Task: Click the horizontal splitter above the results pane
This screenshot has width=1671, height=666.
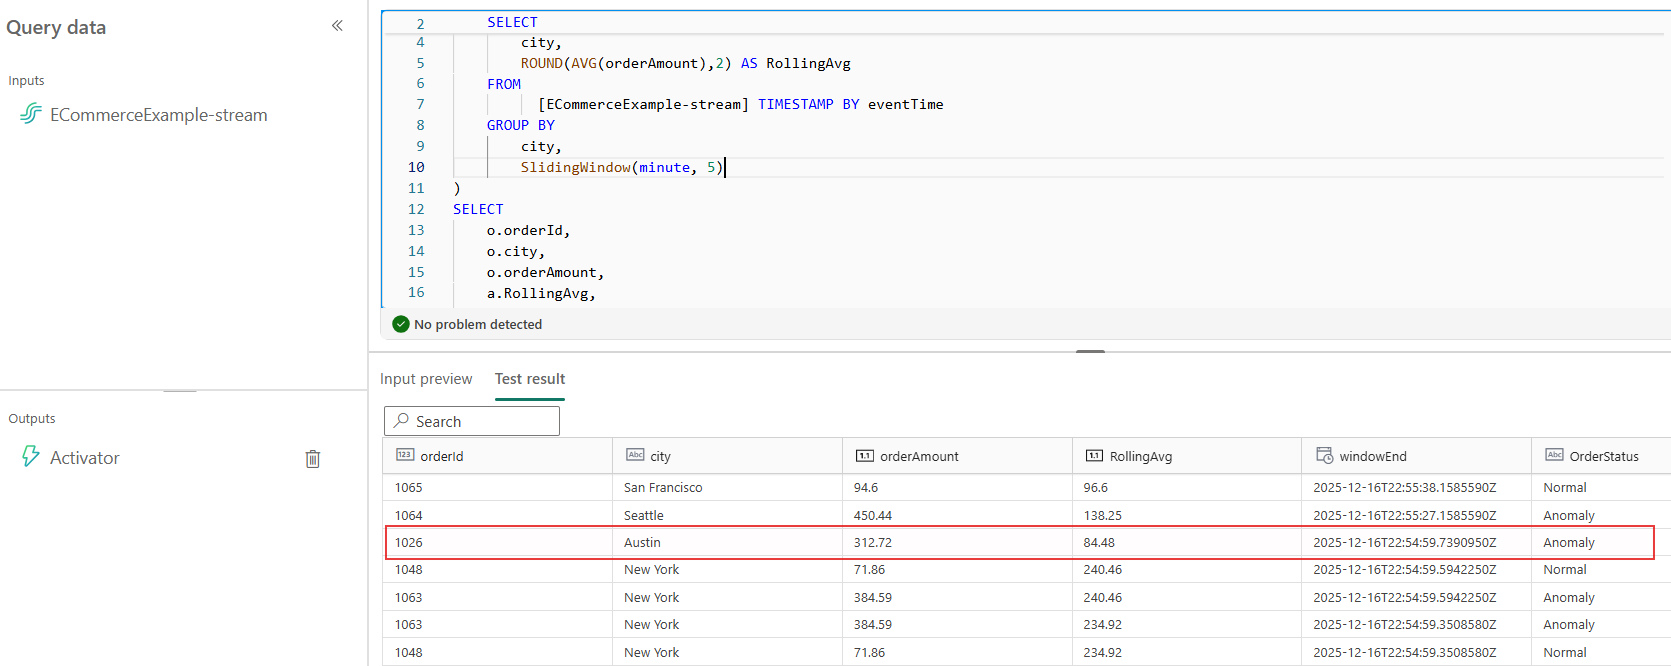Action: [x=1090, y=351]
